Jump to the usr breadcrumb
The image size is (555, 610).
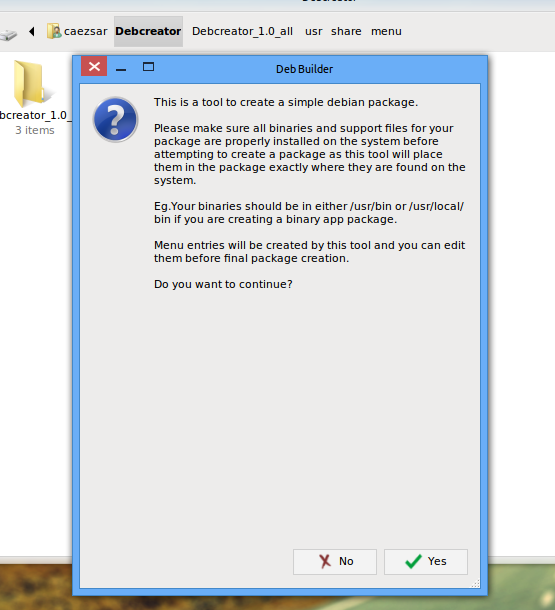(x=313, y=31)
